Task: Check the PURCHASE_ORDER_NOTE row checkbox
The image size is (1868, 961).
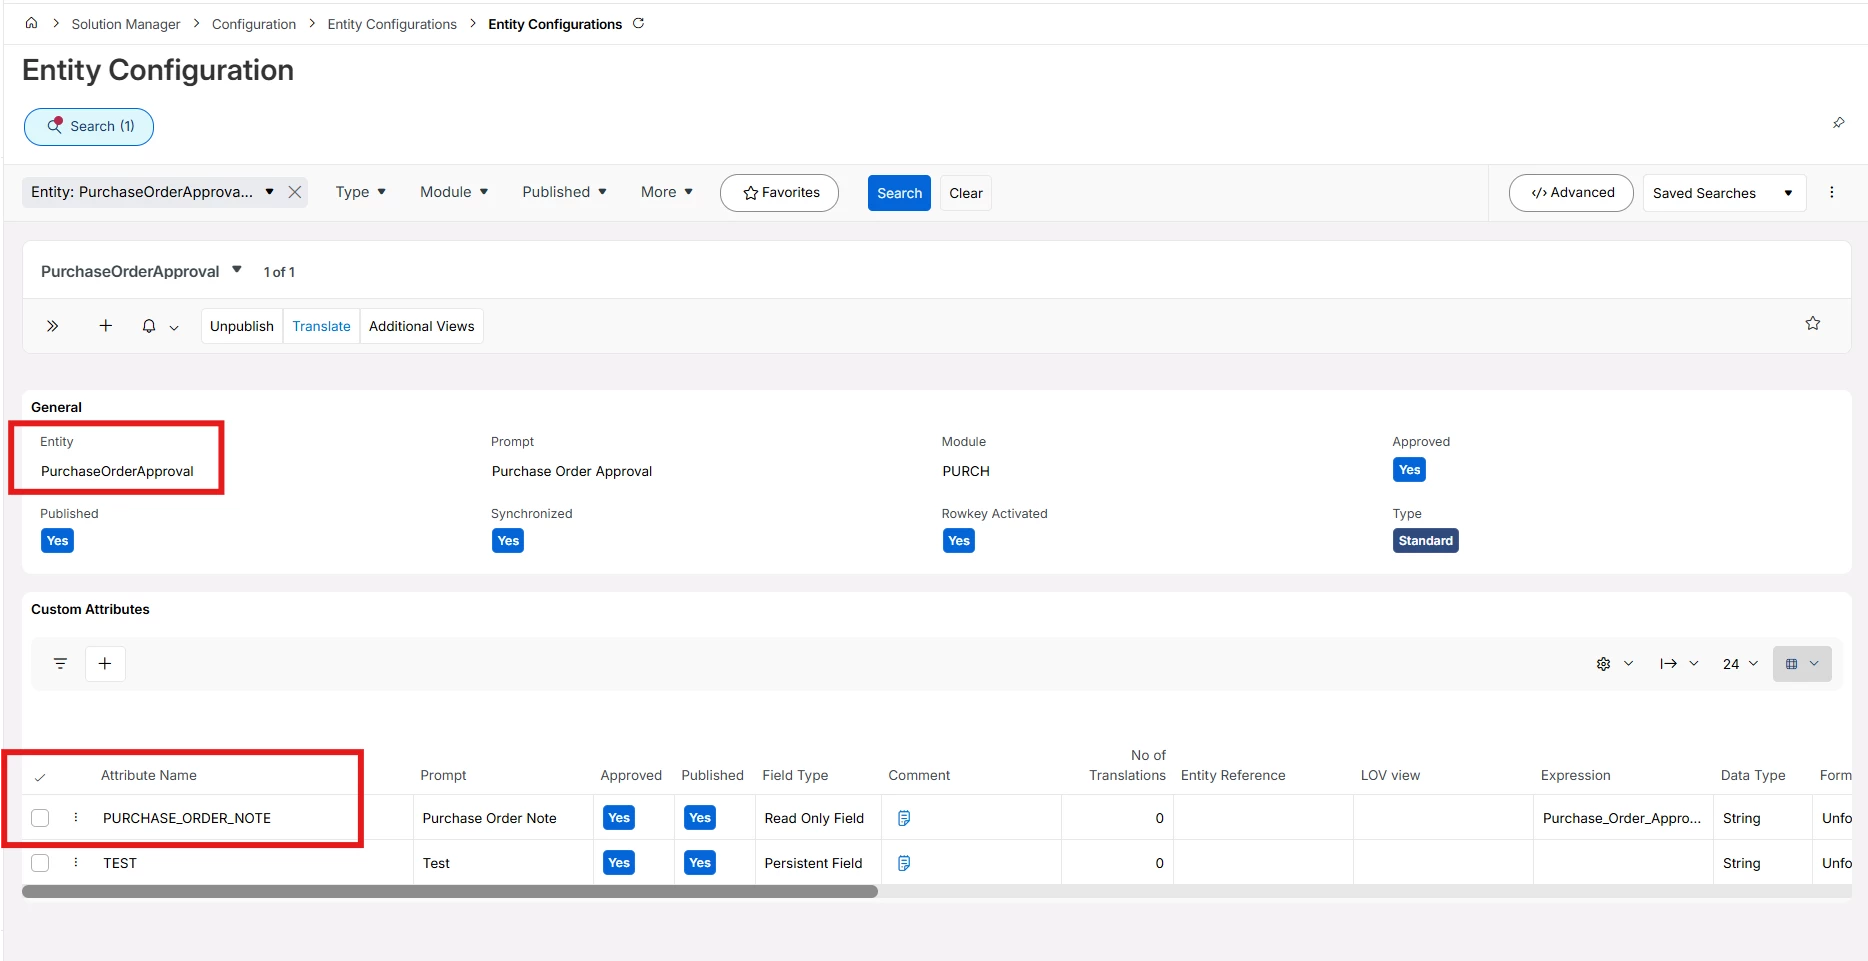Action: (40, 818)
